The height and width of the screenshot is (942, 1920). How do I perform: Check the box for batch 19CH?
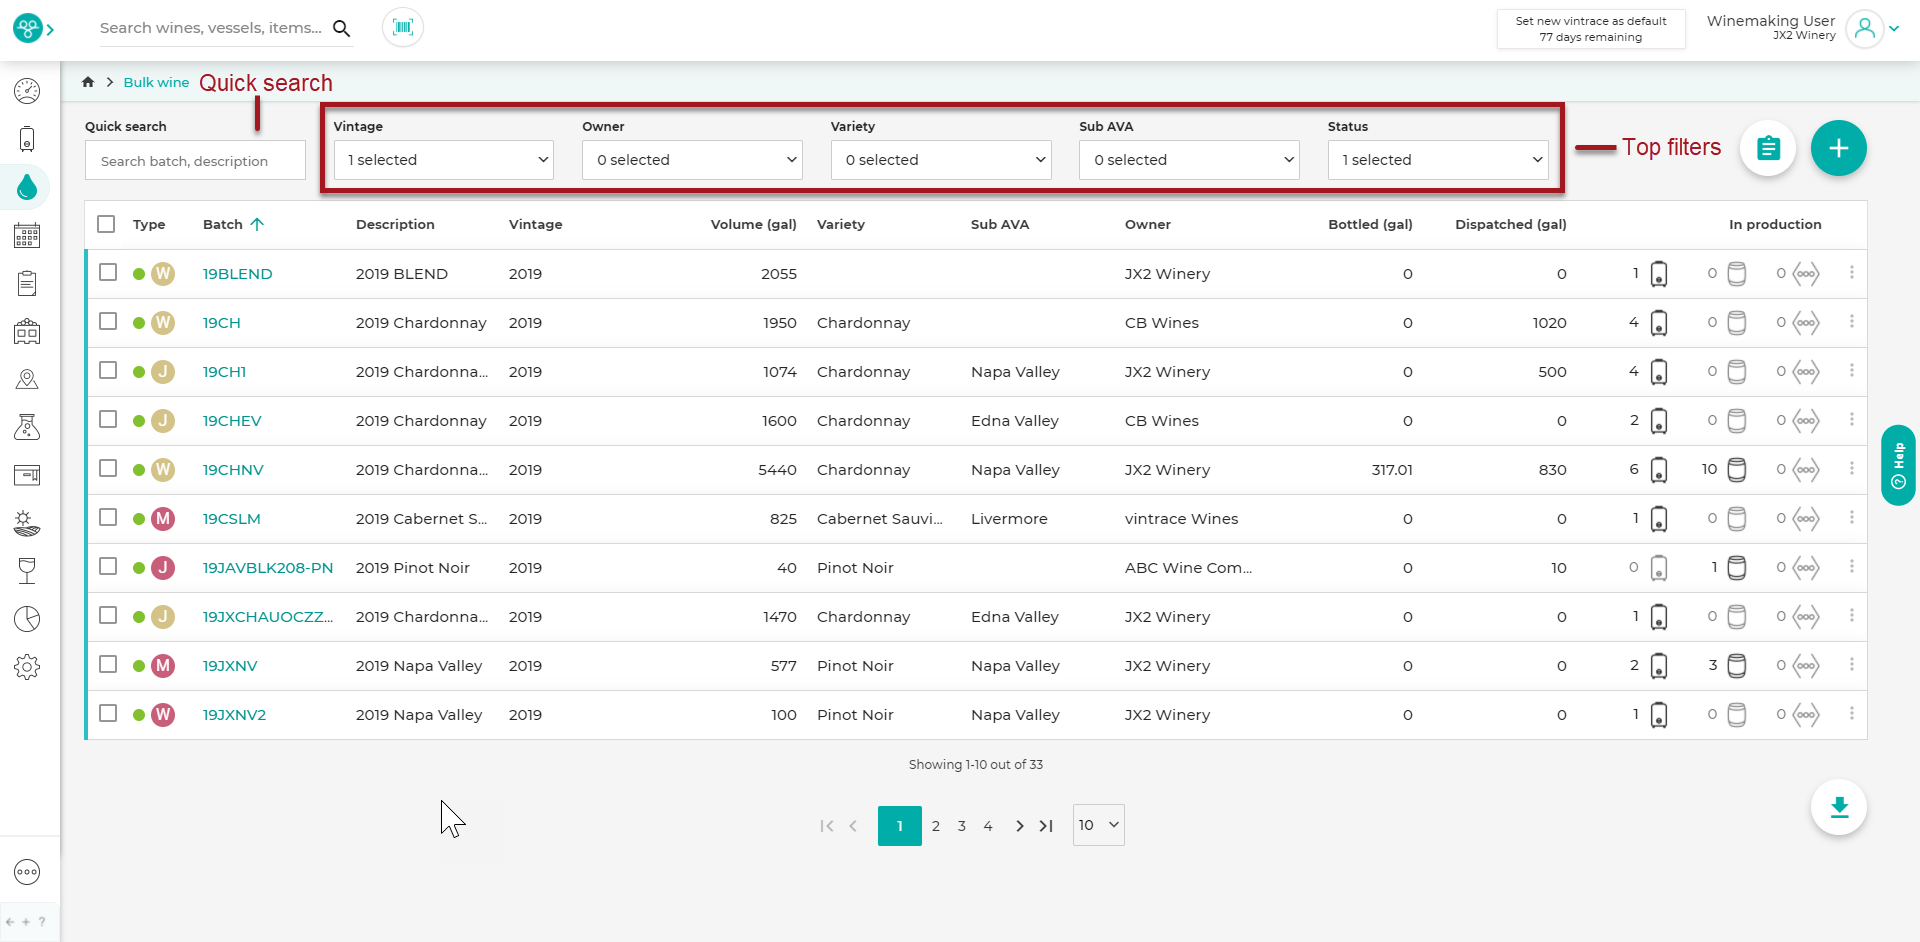108,321
